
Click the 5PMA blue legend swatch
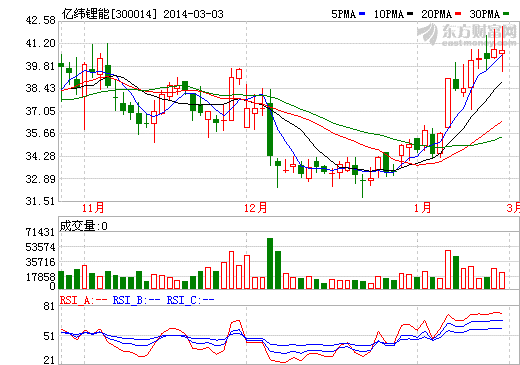362,14
